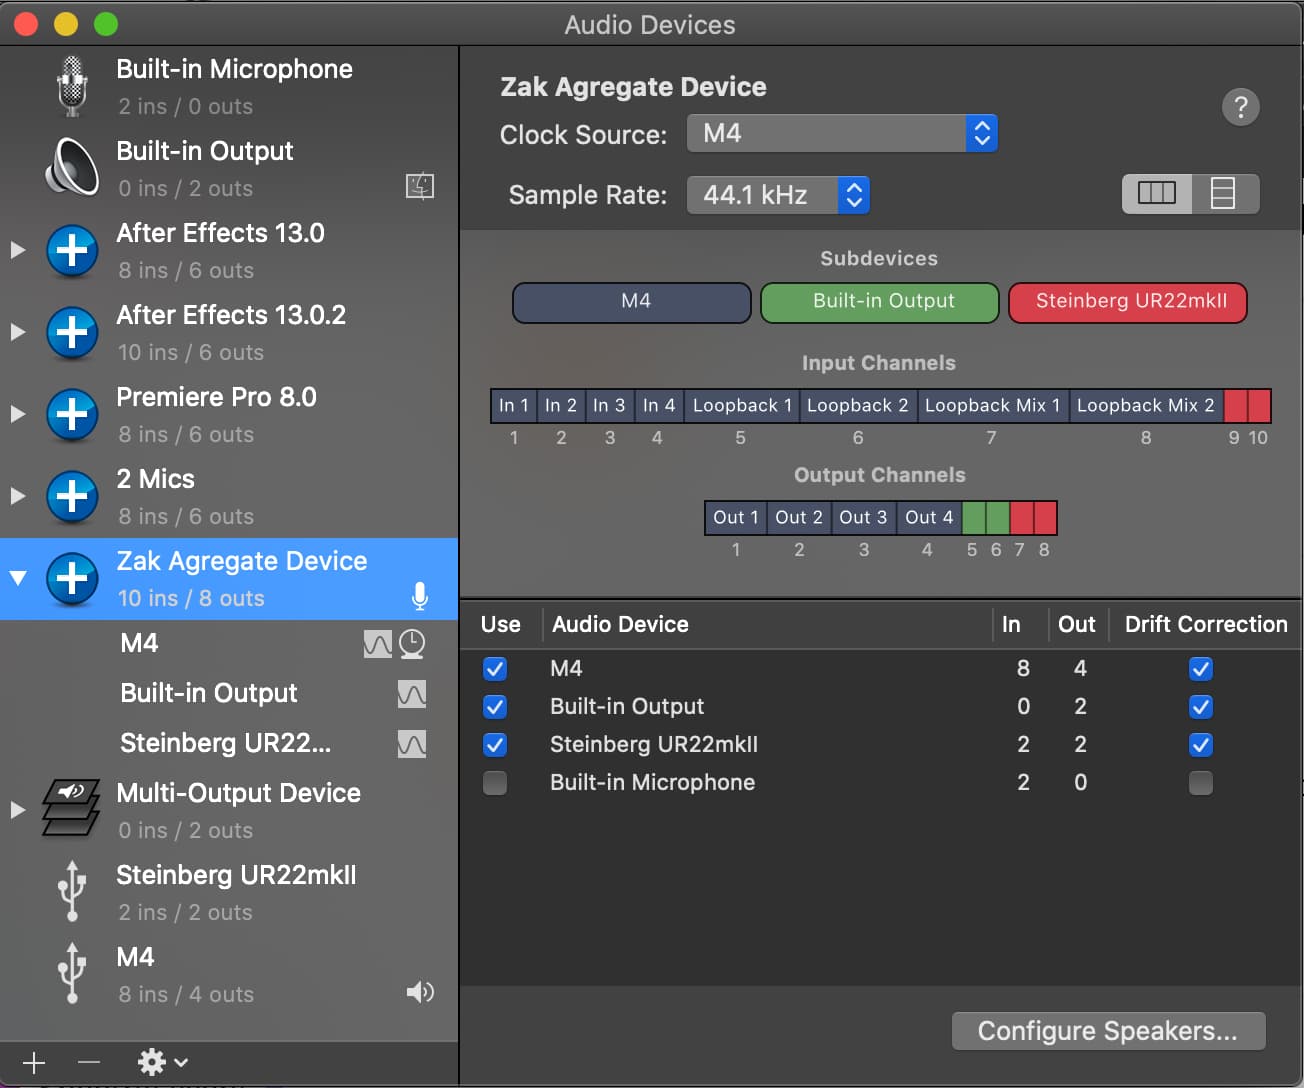
Task: Click the Out 4 output channel cell
Action: 929,518
